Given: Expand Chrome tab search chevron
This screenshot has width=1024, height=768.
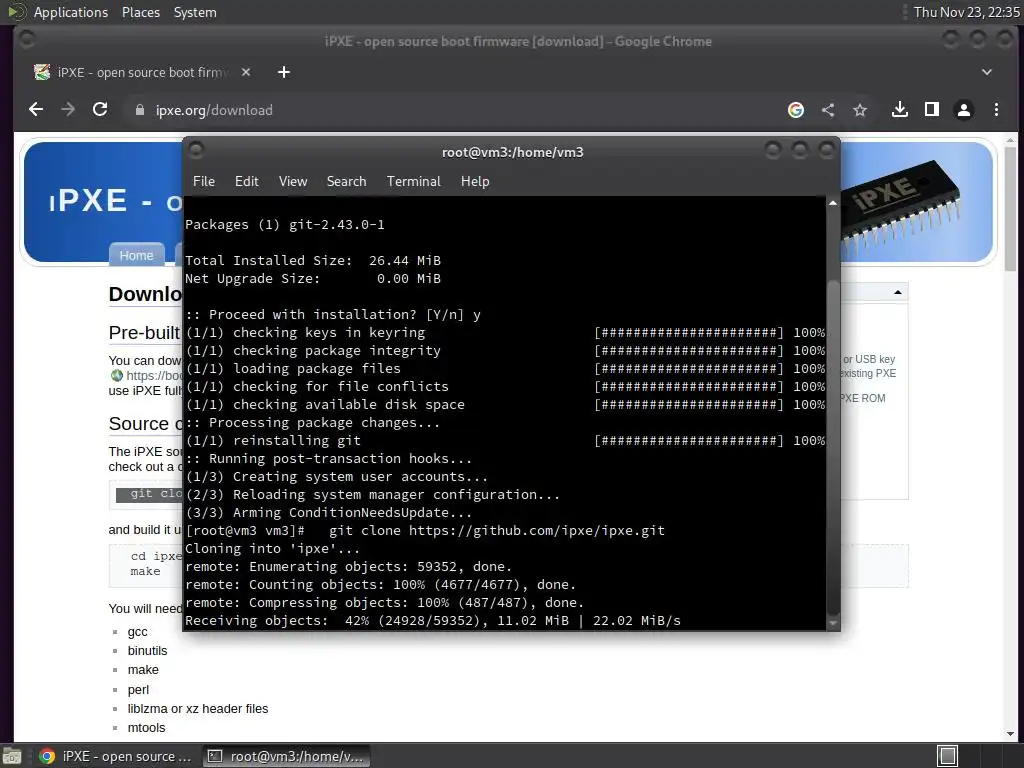Looking at the screenshot, I should coord(987,72).
